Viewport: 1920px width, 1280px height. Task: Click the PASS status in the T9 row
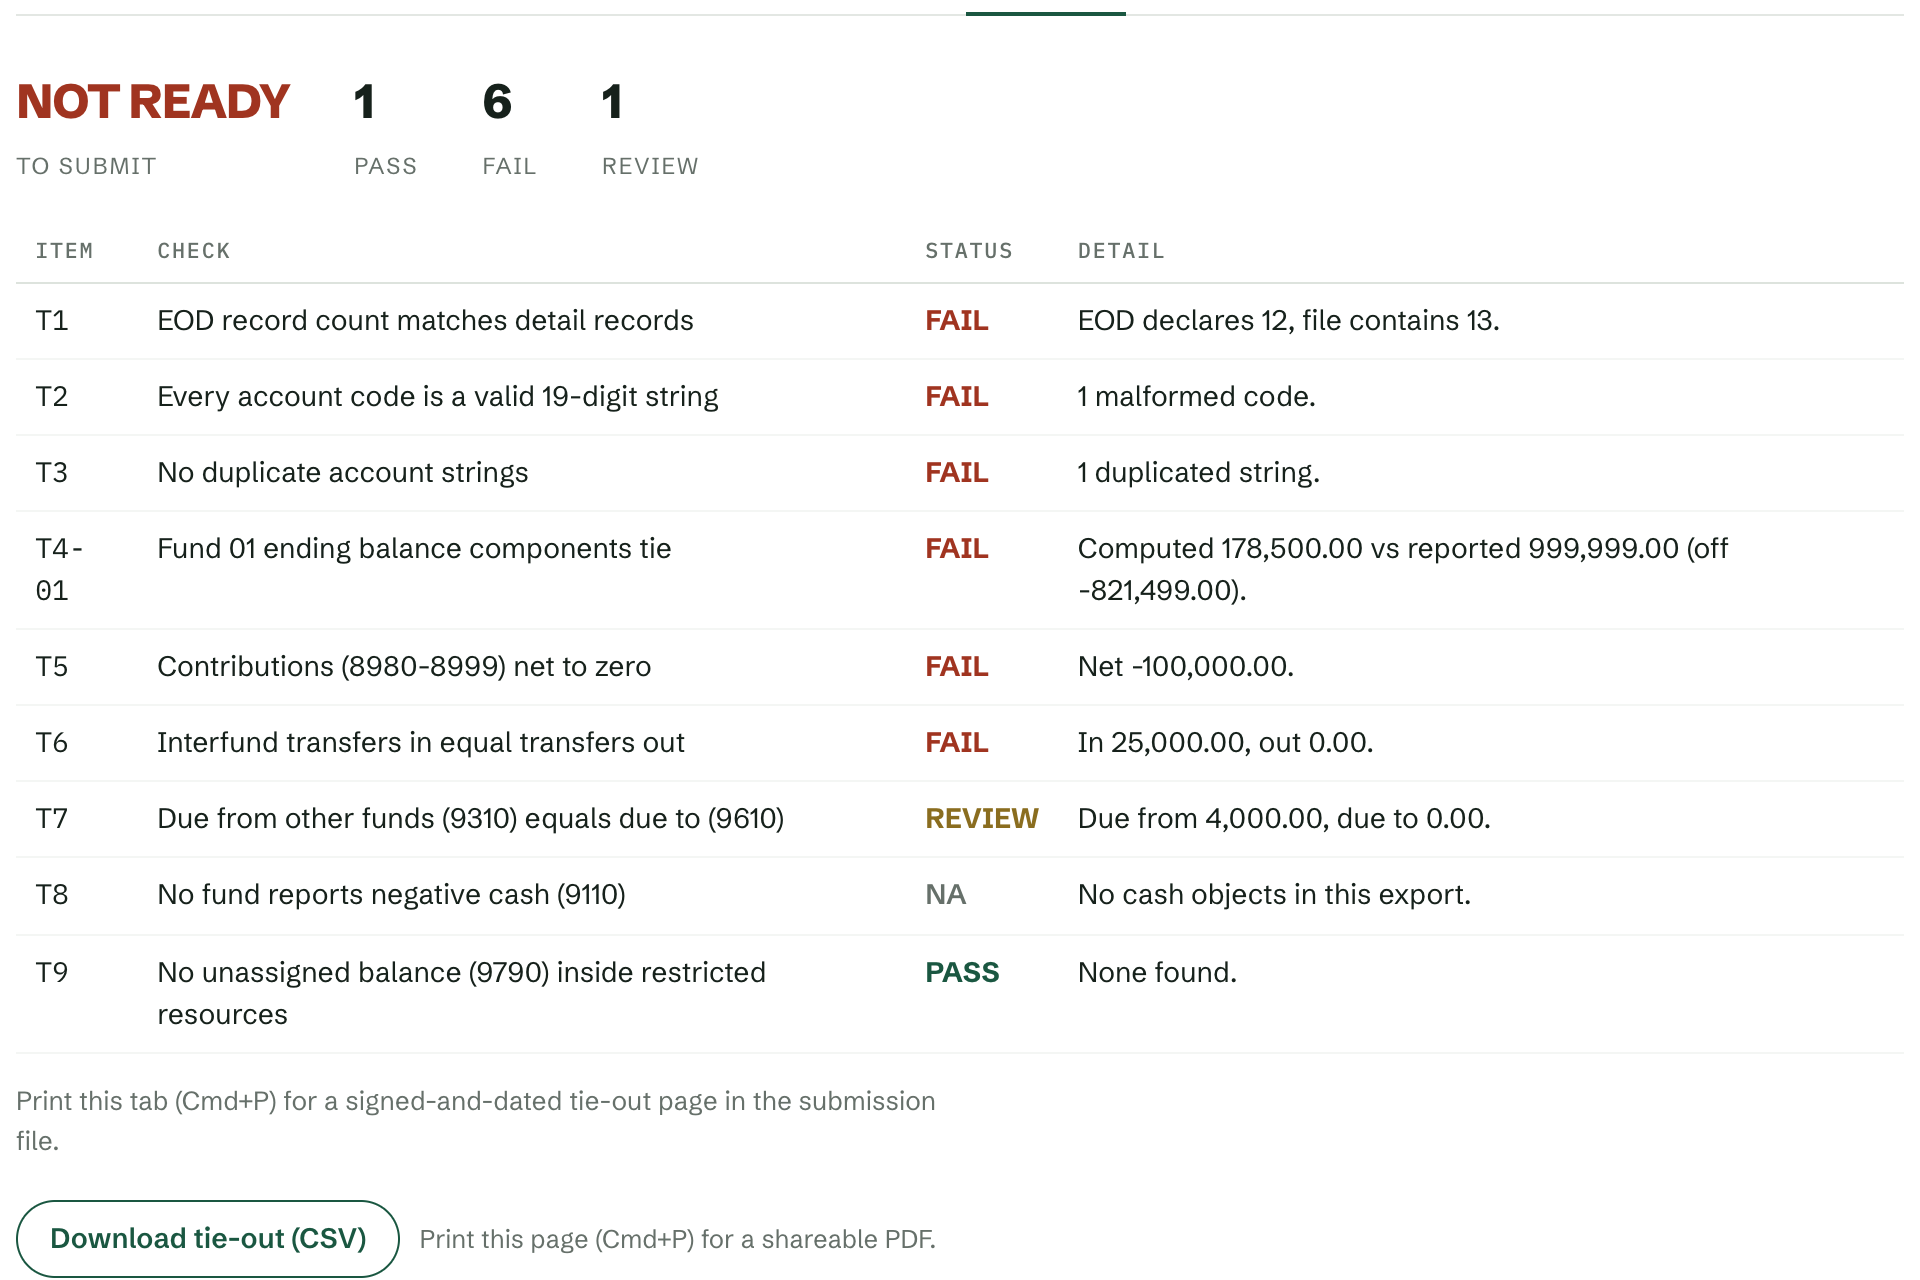962,973
